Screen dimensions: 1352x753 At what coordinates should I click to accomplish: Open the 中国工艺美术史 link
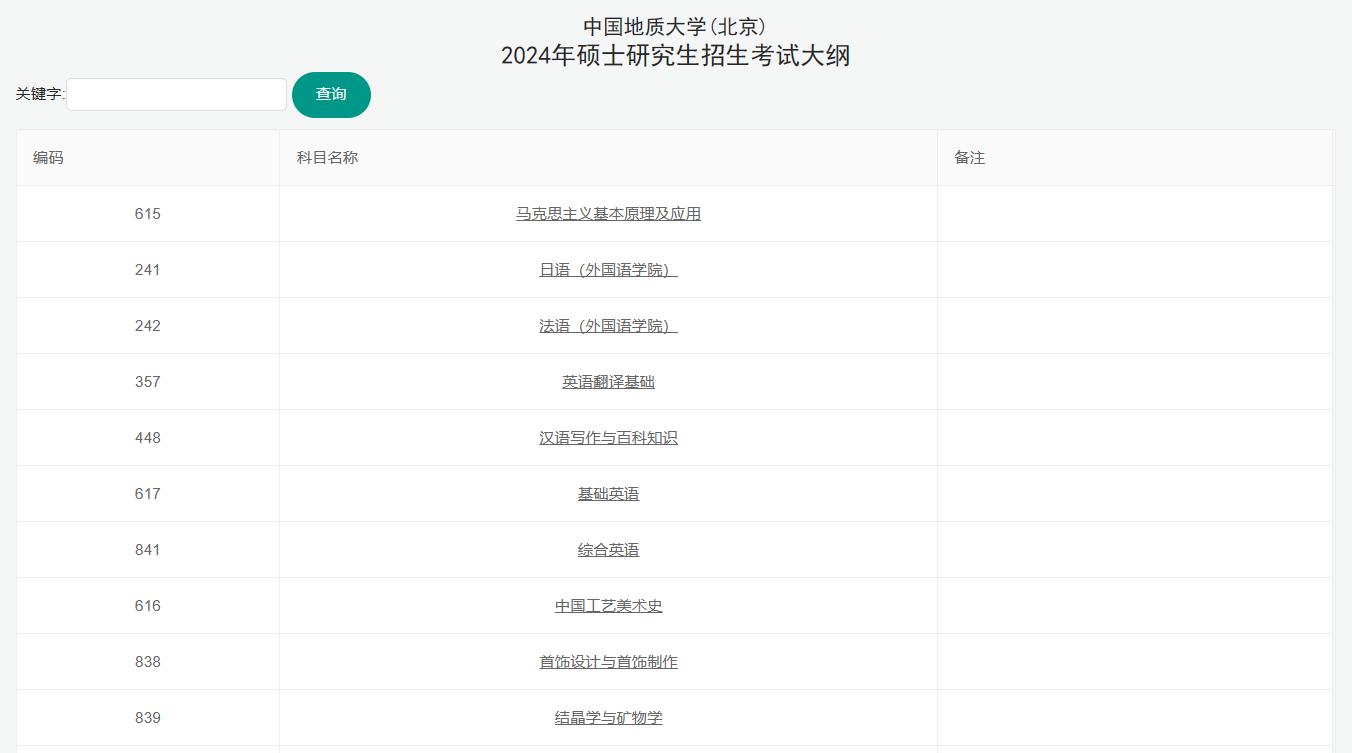pos(608,606)
